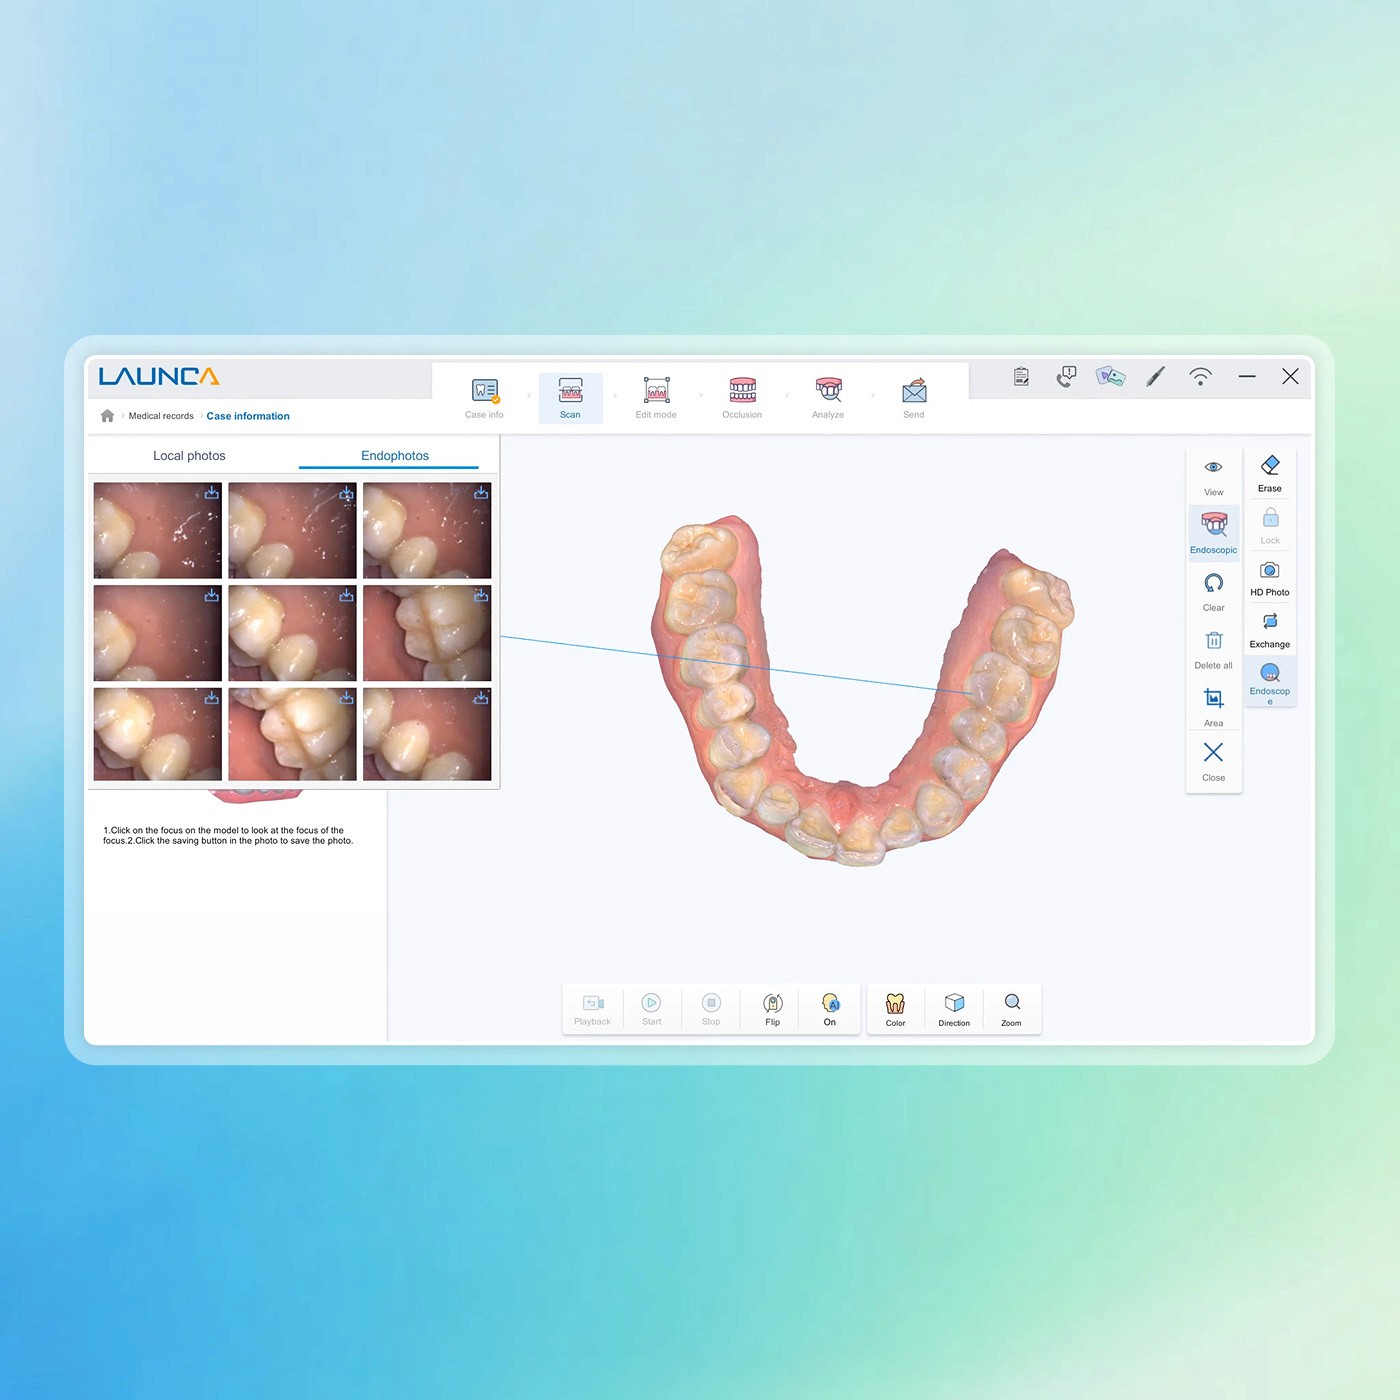Click the 3D dental arch model
The height and width of the screenshot is (1400, 1400).
coord(862,690)
